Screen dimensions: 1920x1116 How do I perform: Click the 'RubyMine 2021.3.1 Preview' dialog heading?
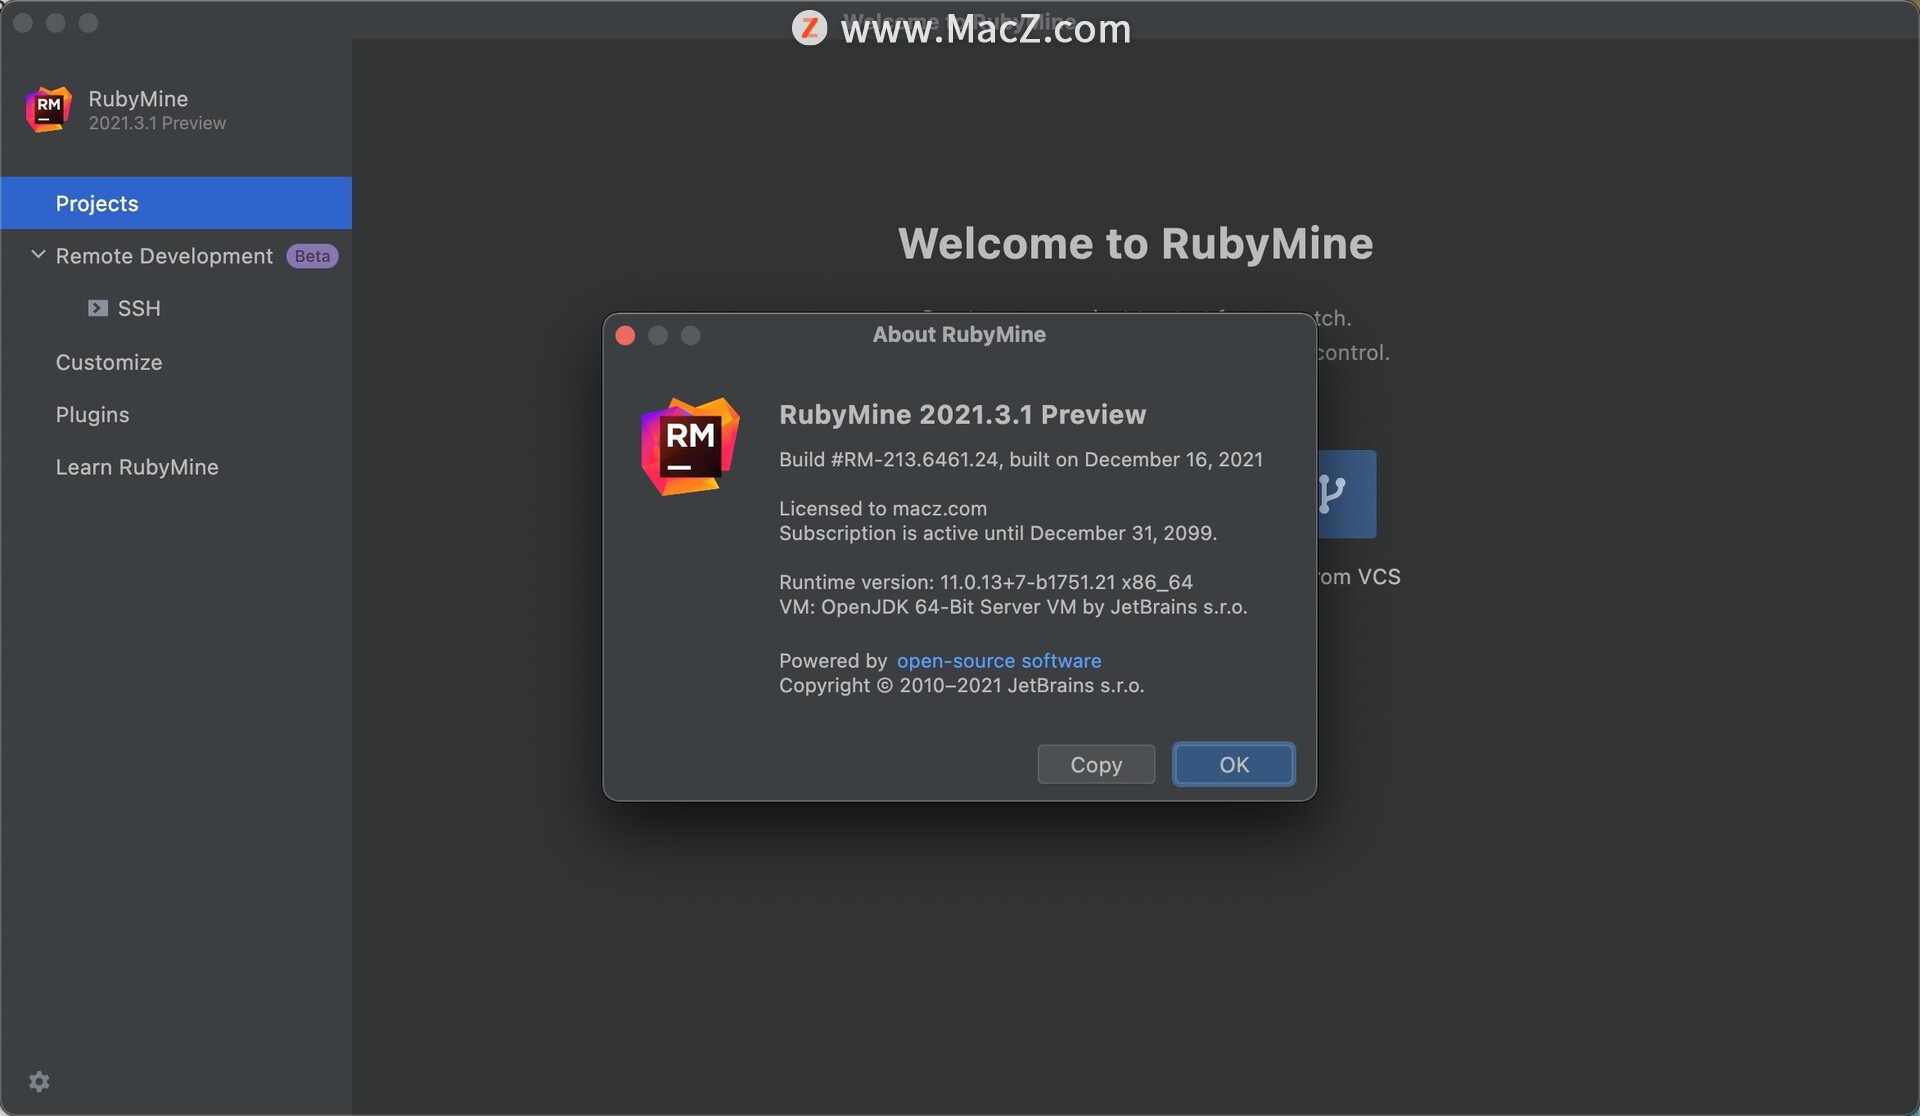[x=962, y=414]
